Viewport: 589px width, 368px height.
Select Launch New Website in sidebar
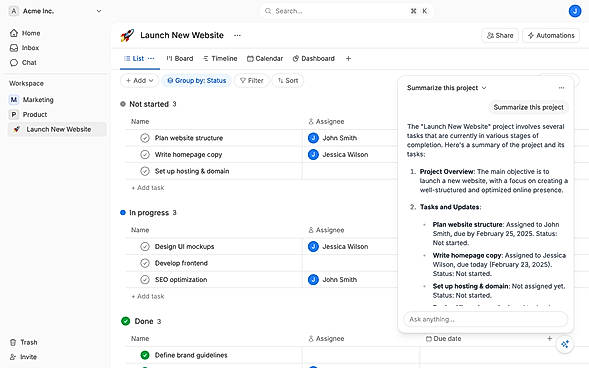(x=57, y=129)
